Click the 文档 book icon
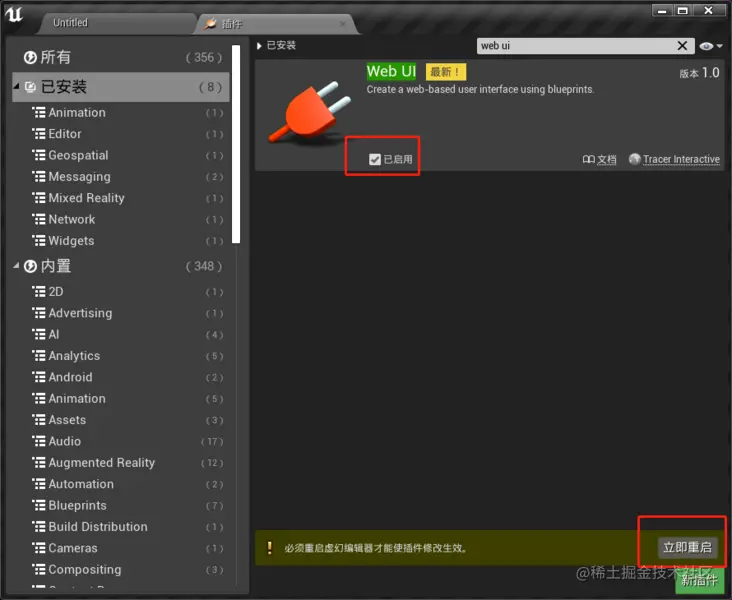 tap(589, 160)
